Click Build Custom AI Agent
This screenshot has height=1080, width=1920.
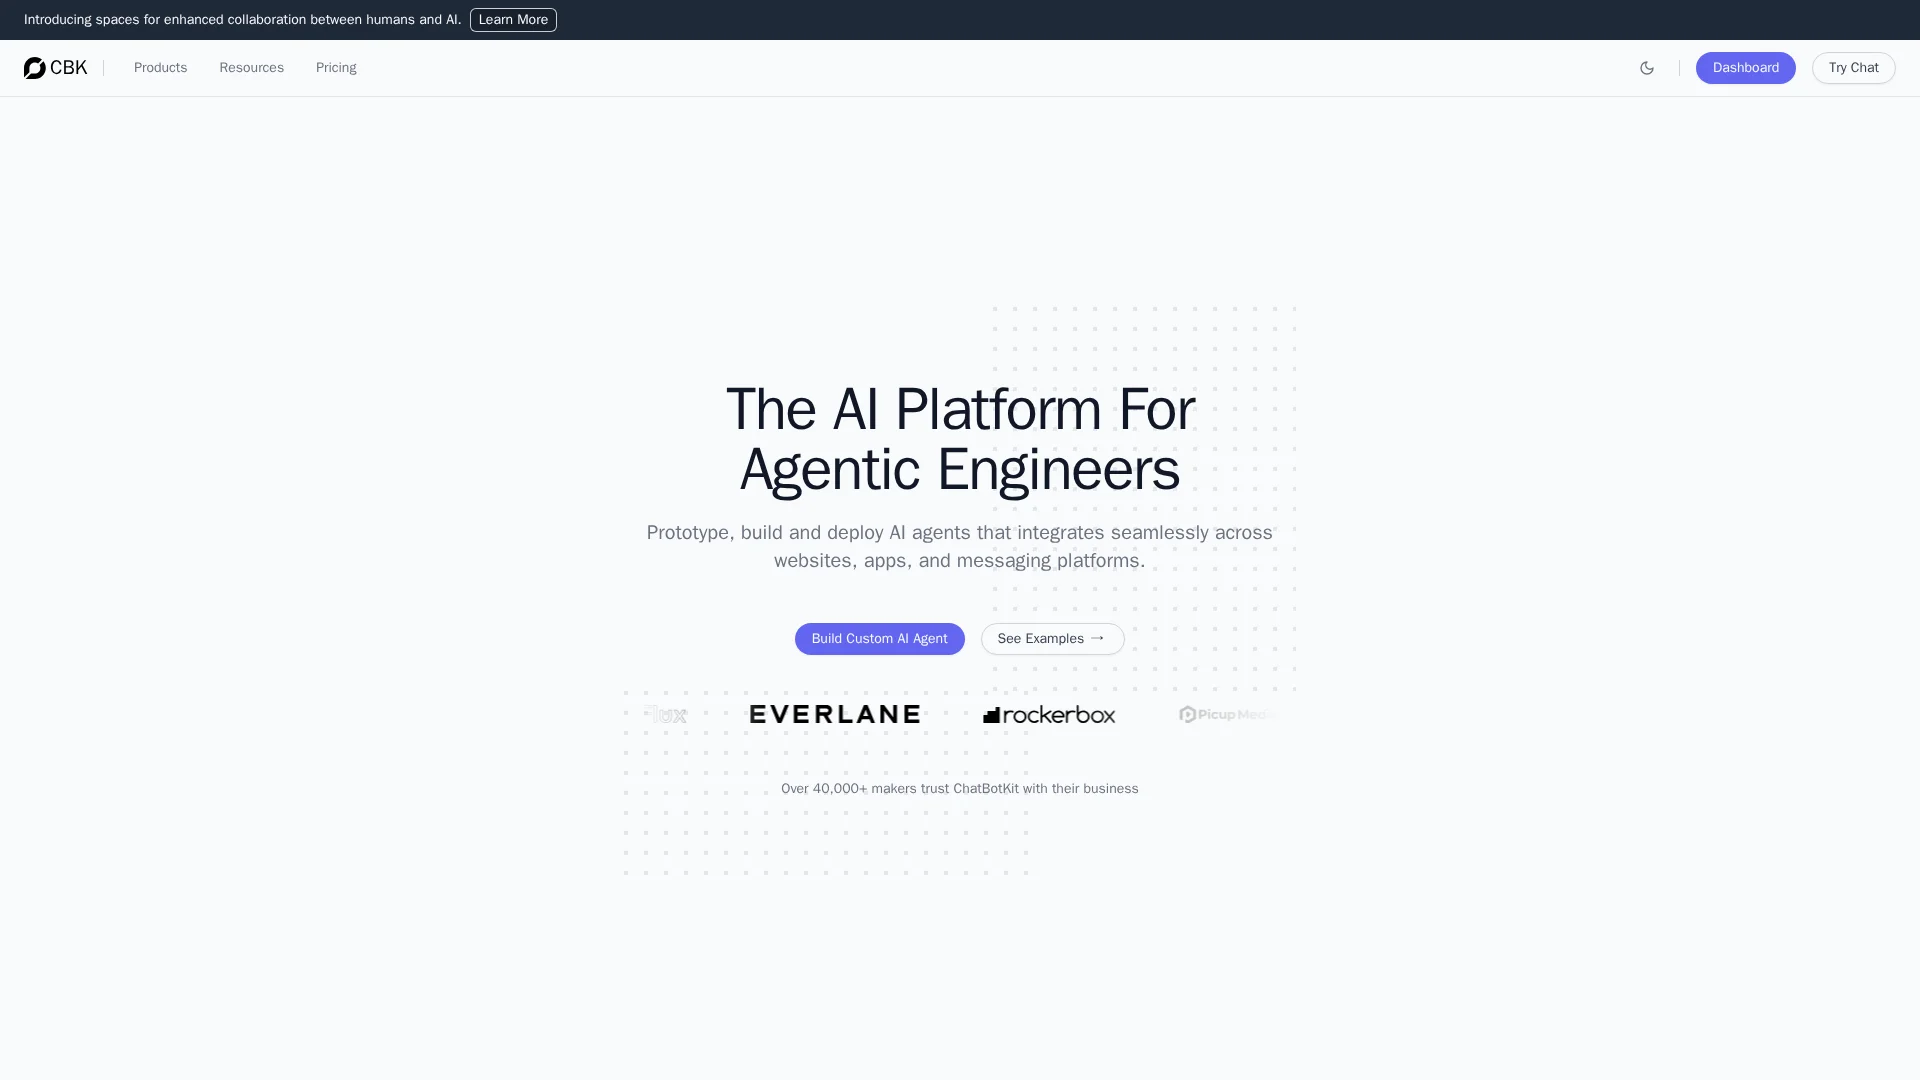(x=879, y=639)
